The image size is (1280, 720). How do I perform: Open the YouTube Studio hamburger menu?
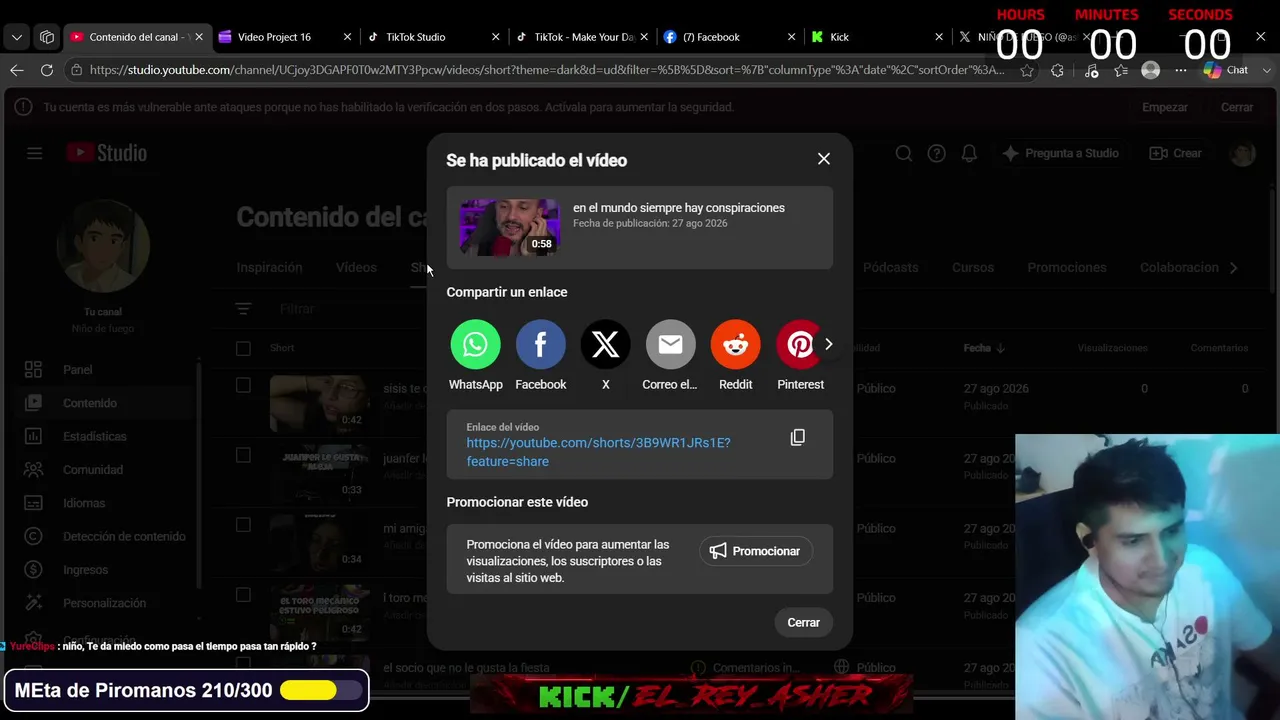point(35,153)
